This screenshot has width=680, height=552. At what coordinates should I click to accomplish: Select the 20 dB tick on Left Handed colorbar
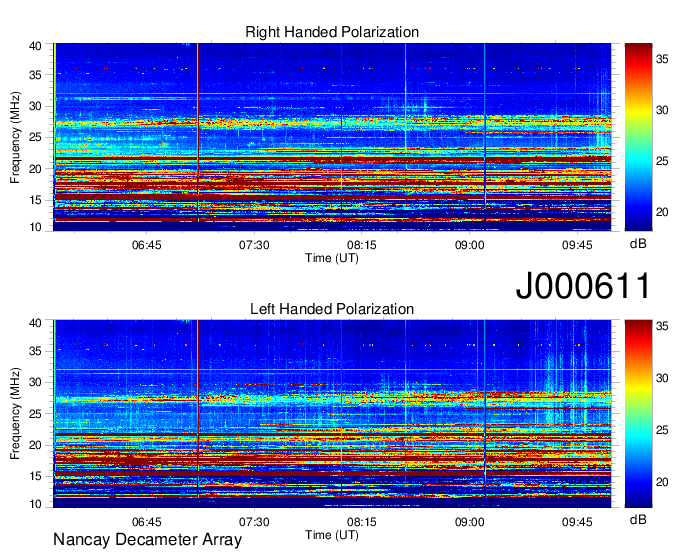[x=662, y=482]
